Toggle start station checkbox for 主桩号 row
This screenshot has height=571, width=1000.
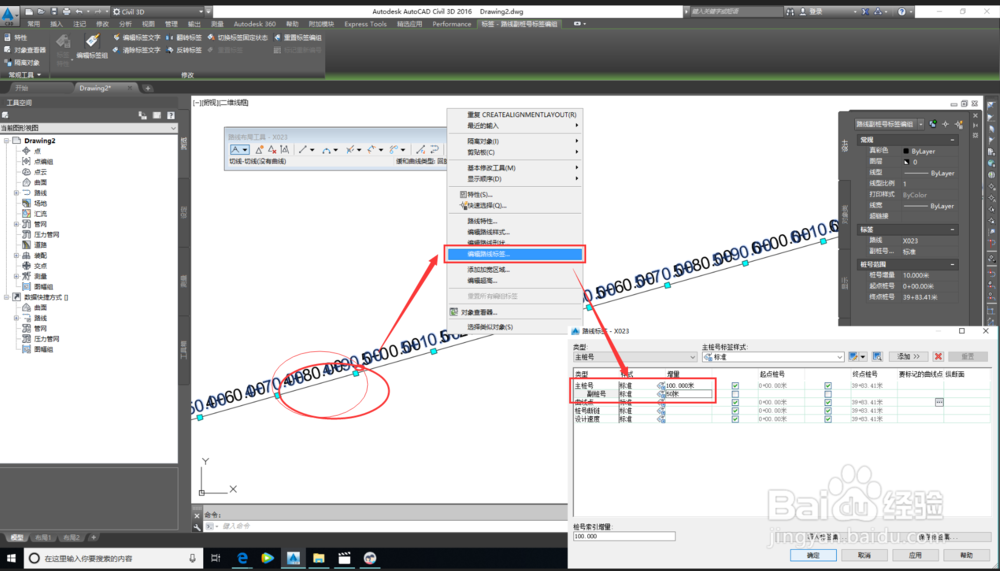pyautogui.click(x=735, y=386)
